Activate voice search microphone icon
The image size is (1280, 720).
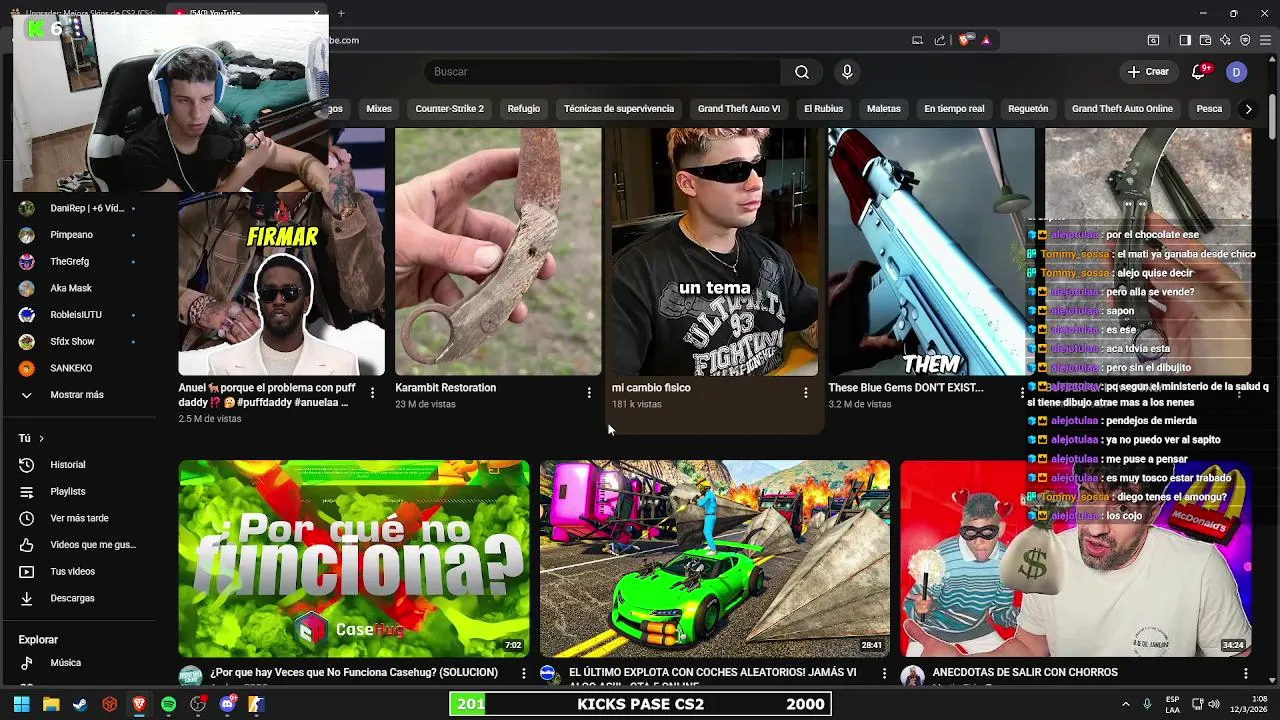(x=847, y=72)
